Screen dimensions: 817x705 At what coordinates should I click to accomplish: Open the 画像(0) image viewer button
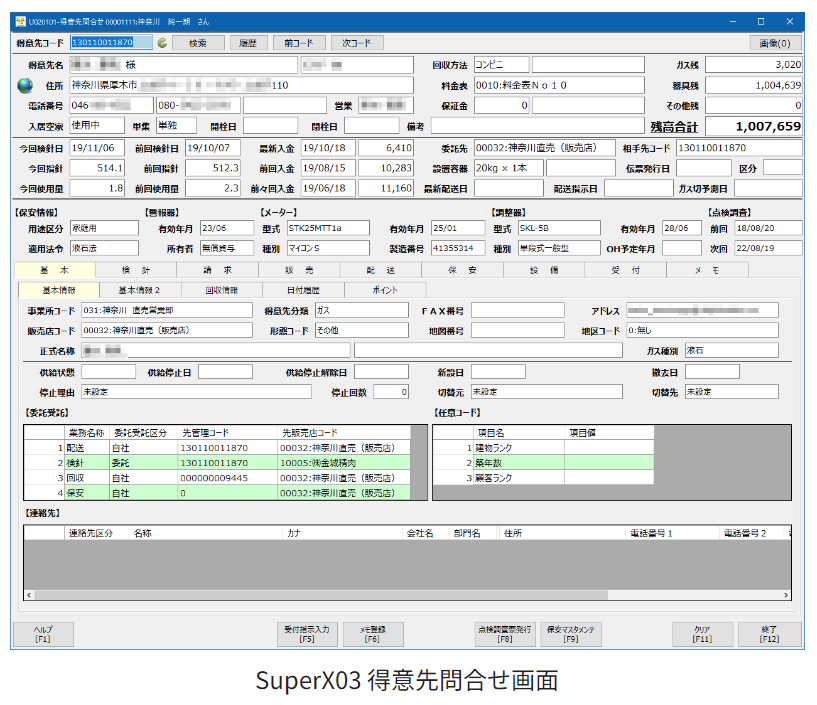(x=775, y=43)
